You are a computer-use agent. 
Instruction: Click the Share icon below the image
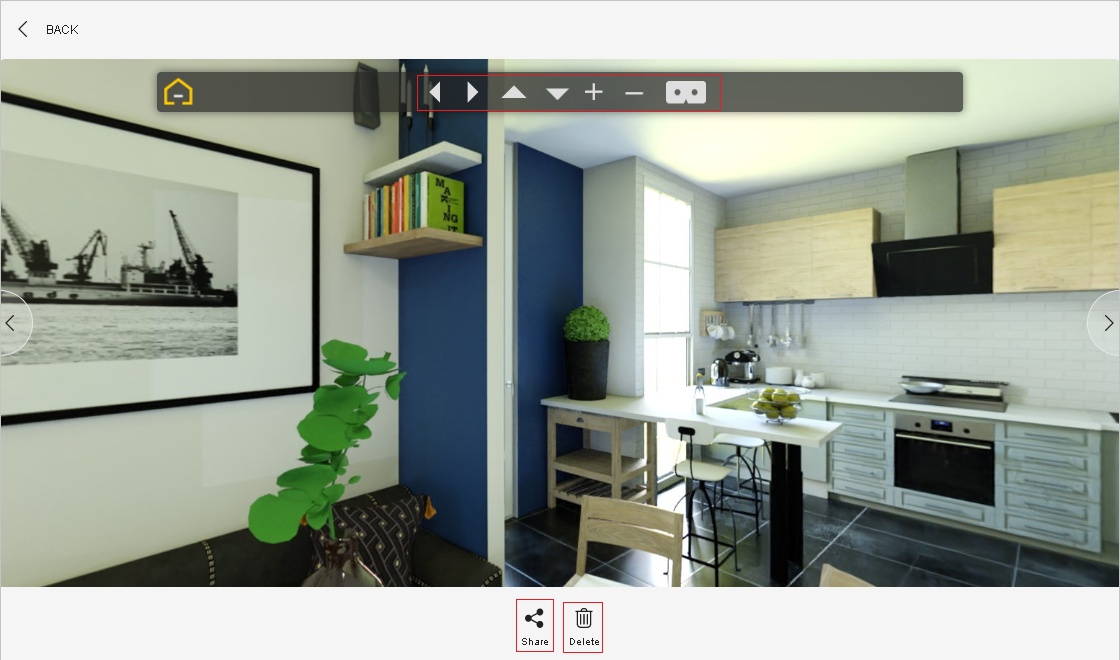click(535, 619)
